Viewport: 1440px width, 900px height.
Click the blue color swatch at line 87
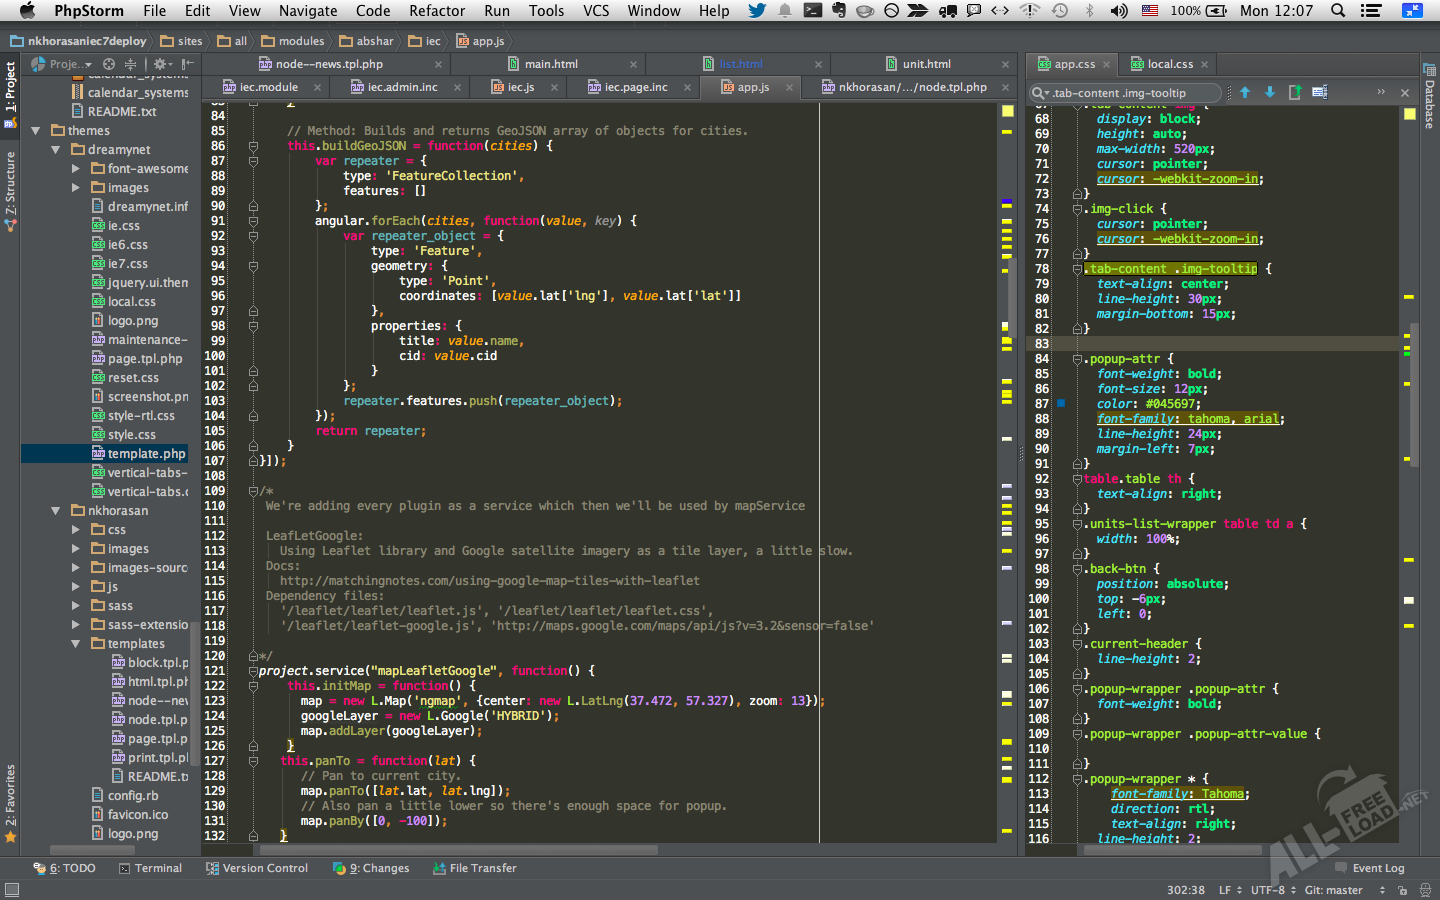tap(1061, 404)
